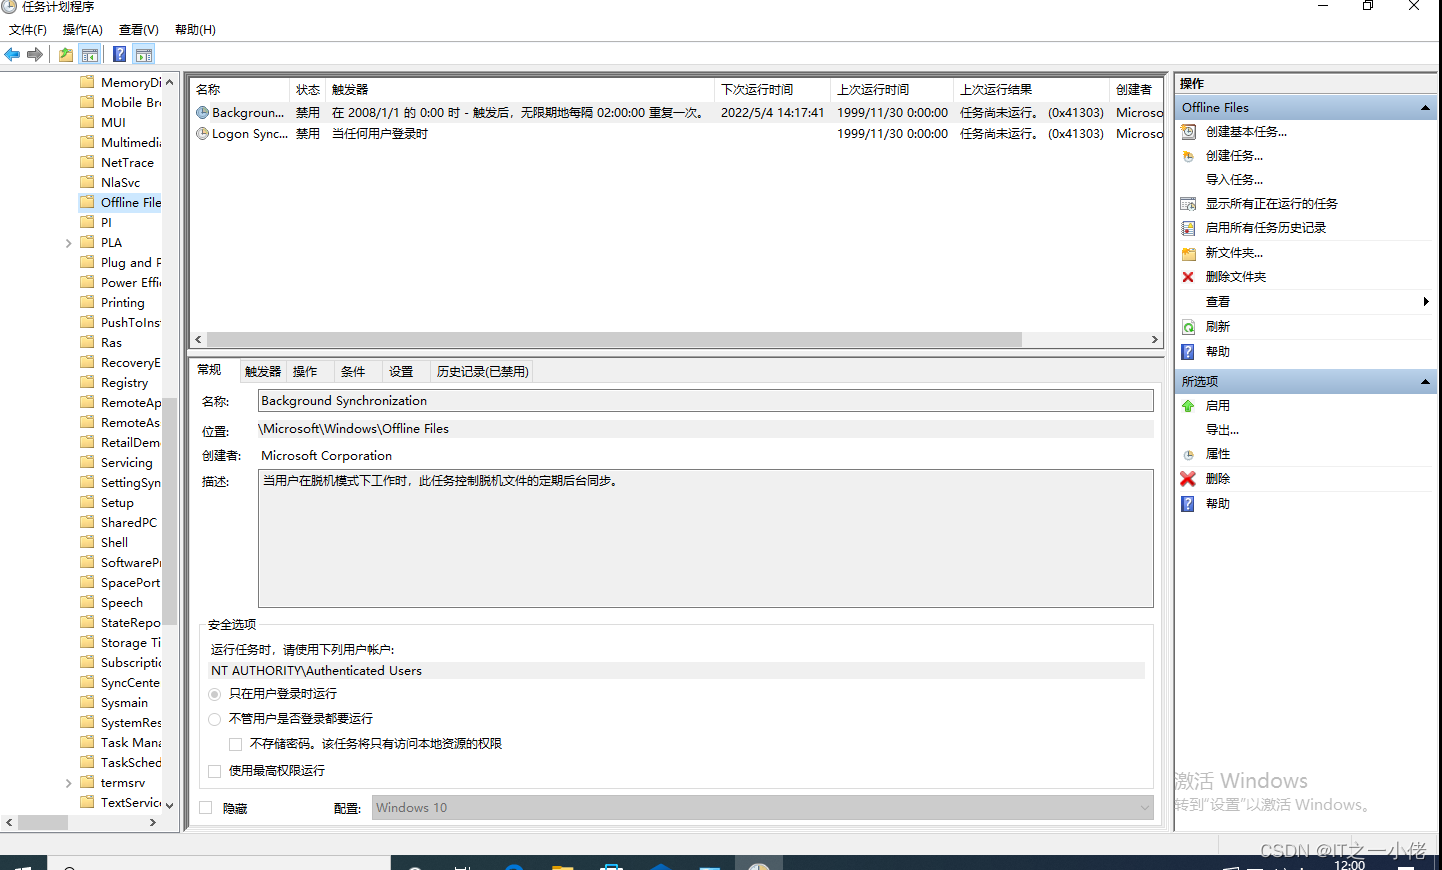This screenshot has width=1442, height=870.
Task: Expand the termsrv tree node
Action: (x=68, y=783)
